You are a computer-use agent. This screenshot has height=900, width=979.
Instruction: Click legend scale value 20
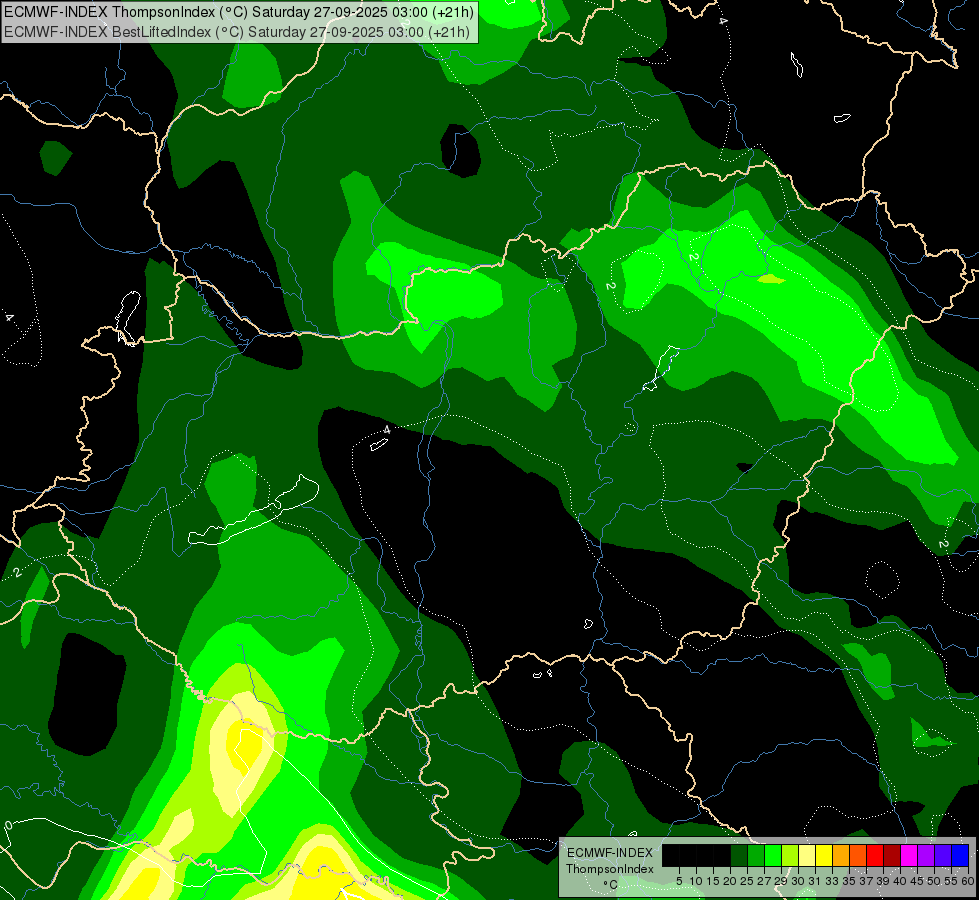click(x=730, y=881)
